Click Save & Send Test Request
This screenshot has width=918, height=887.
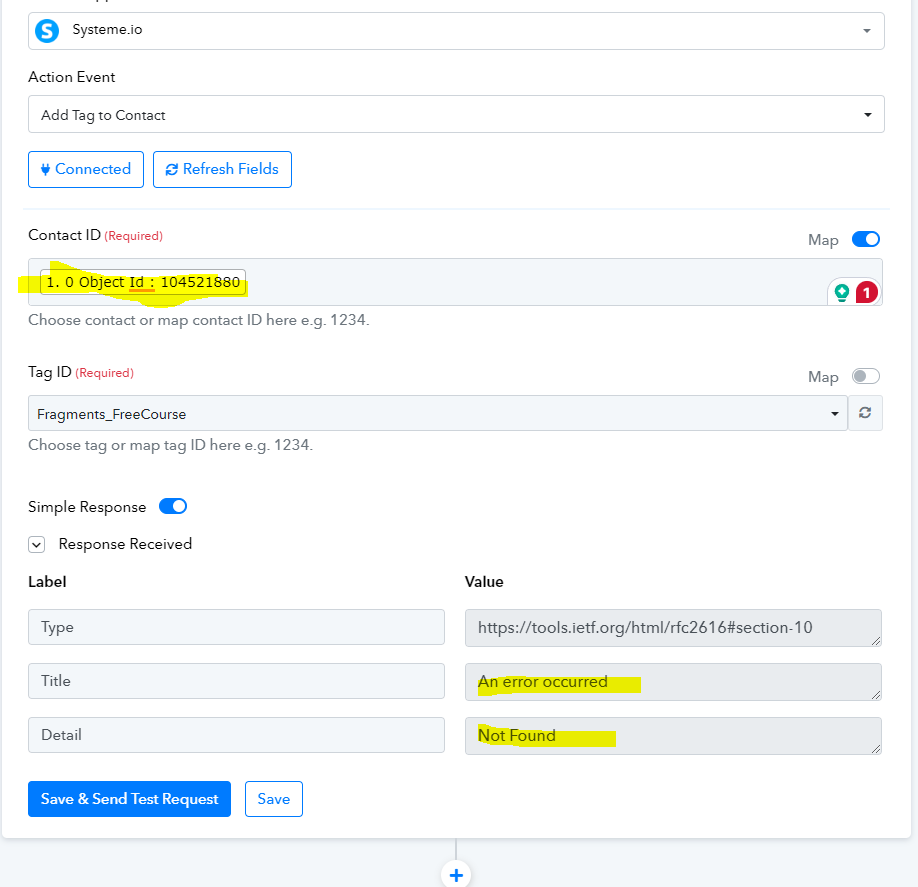click(129, 799)
